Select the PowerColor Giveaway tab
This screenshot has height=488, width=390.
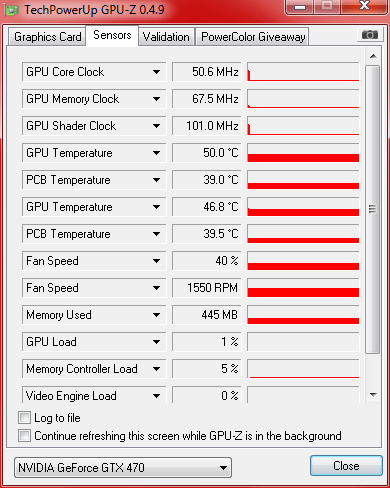tap(253, 37)
